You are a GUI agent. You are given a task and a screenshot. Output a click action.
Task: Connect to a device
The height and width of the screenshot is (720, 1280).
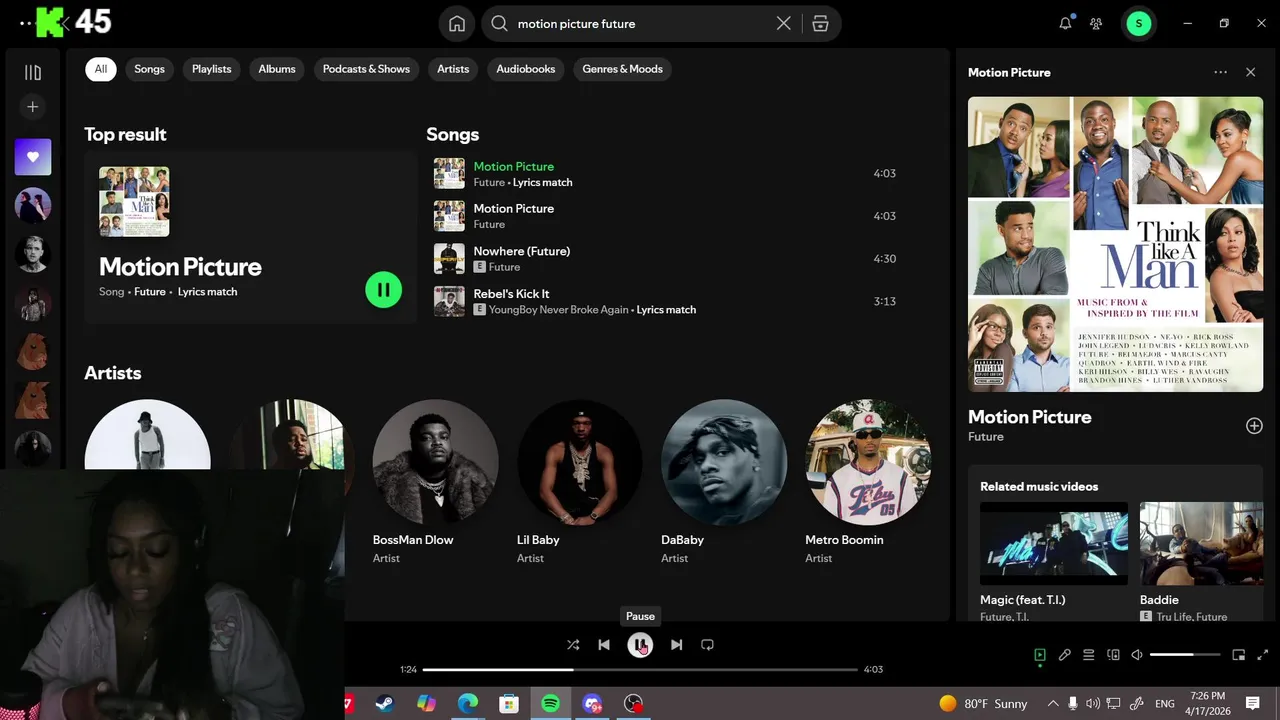pyautogui.click(x=1113, y=655)
